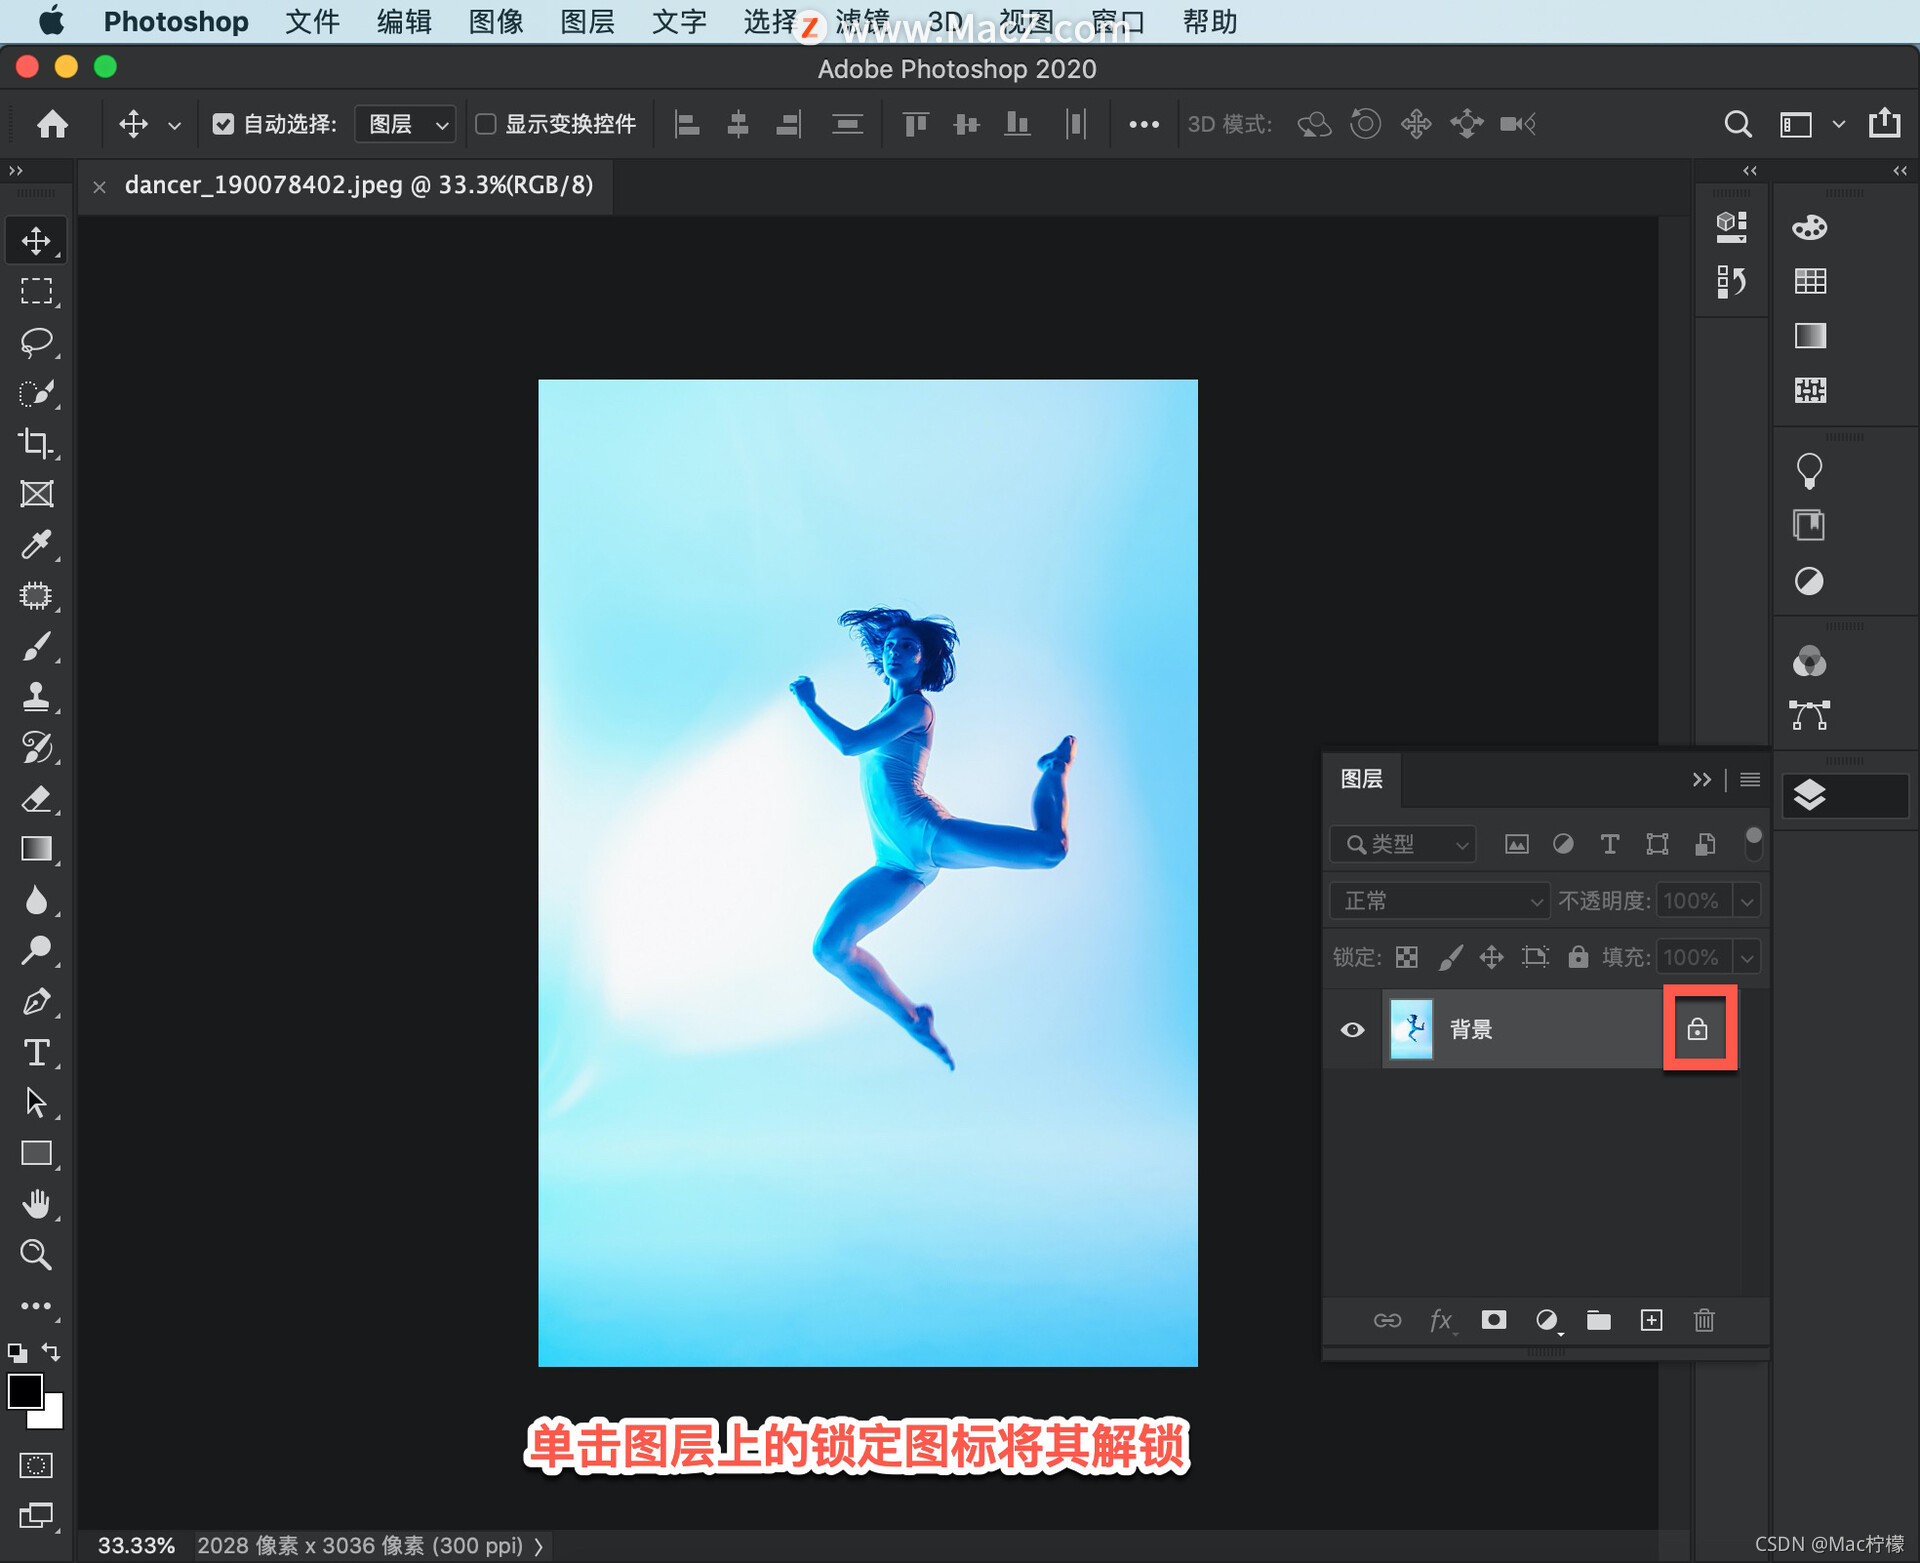
Task: Open the 图层 auto-select dropdown
Action: point(406,124)
